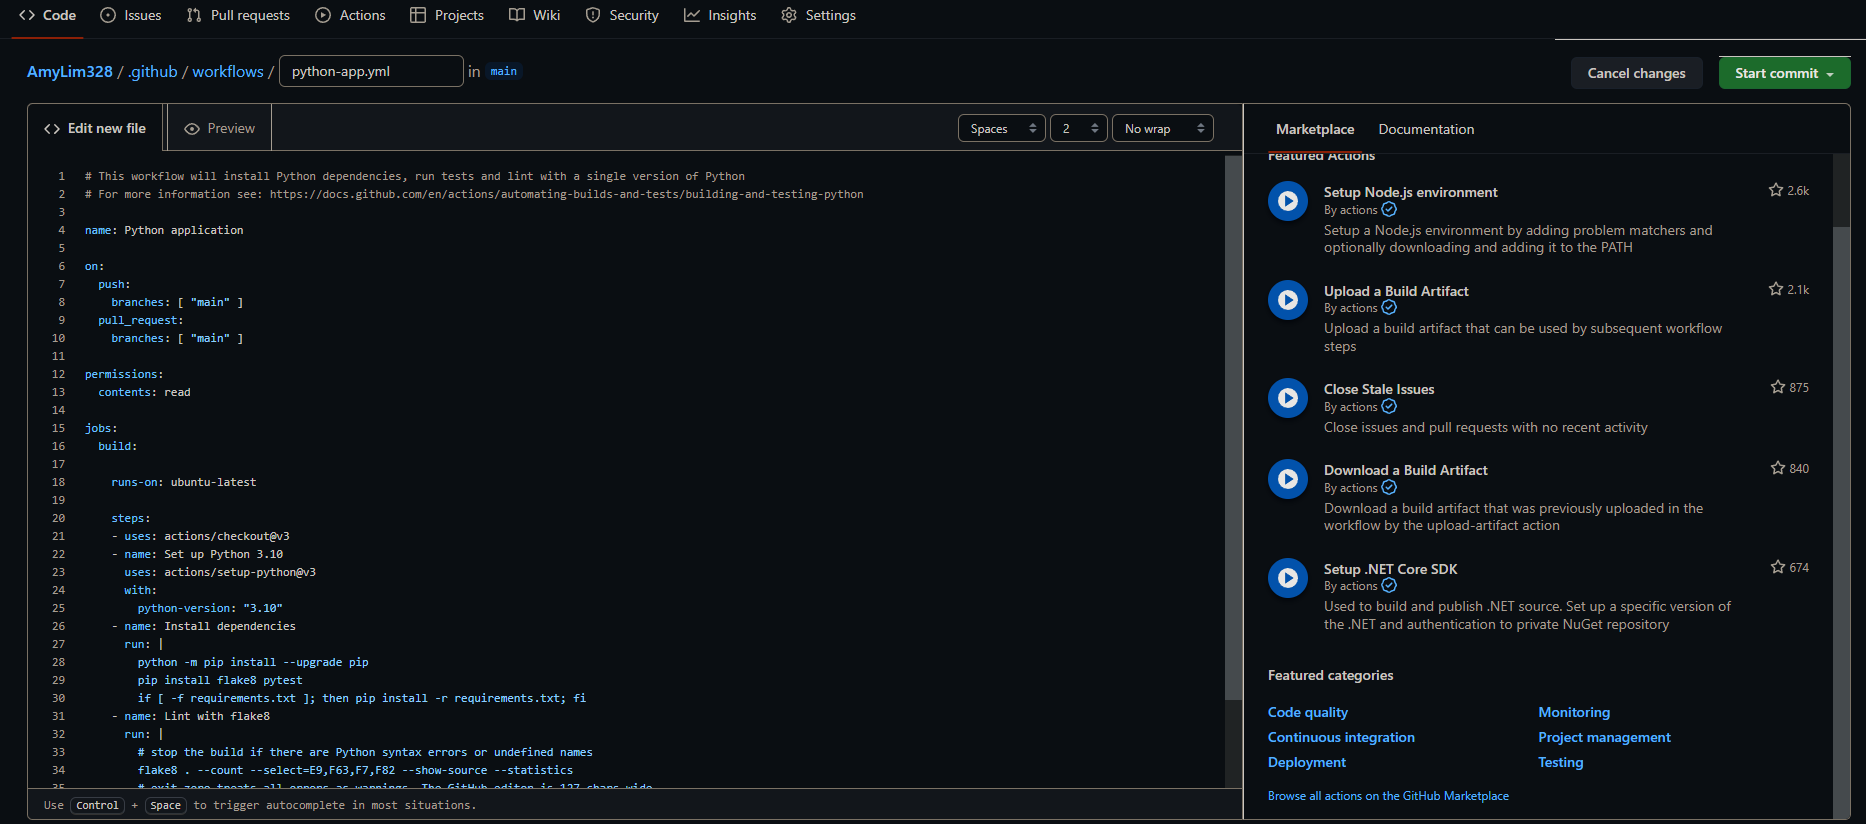The image size is (1866, 824).
Task: Click the workflows breadcrumb link
Action: [x=228, y=72]
